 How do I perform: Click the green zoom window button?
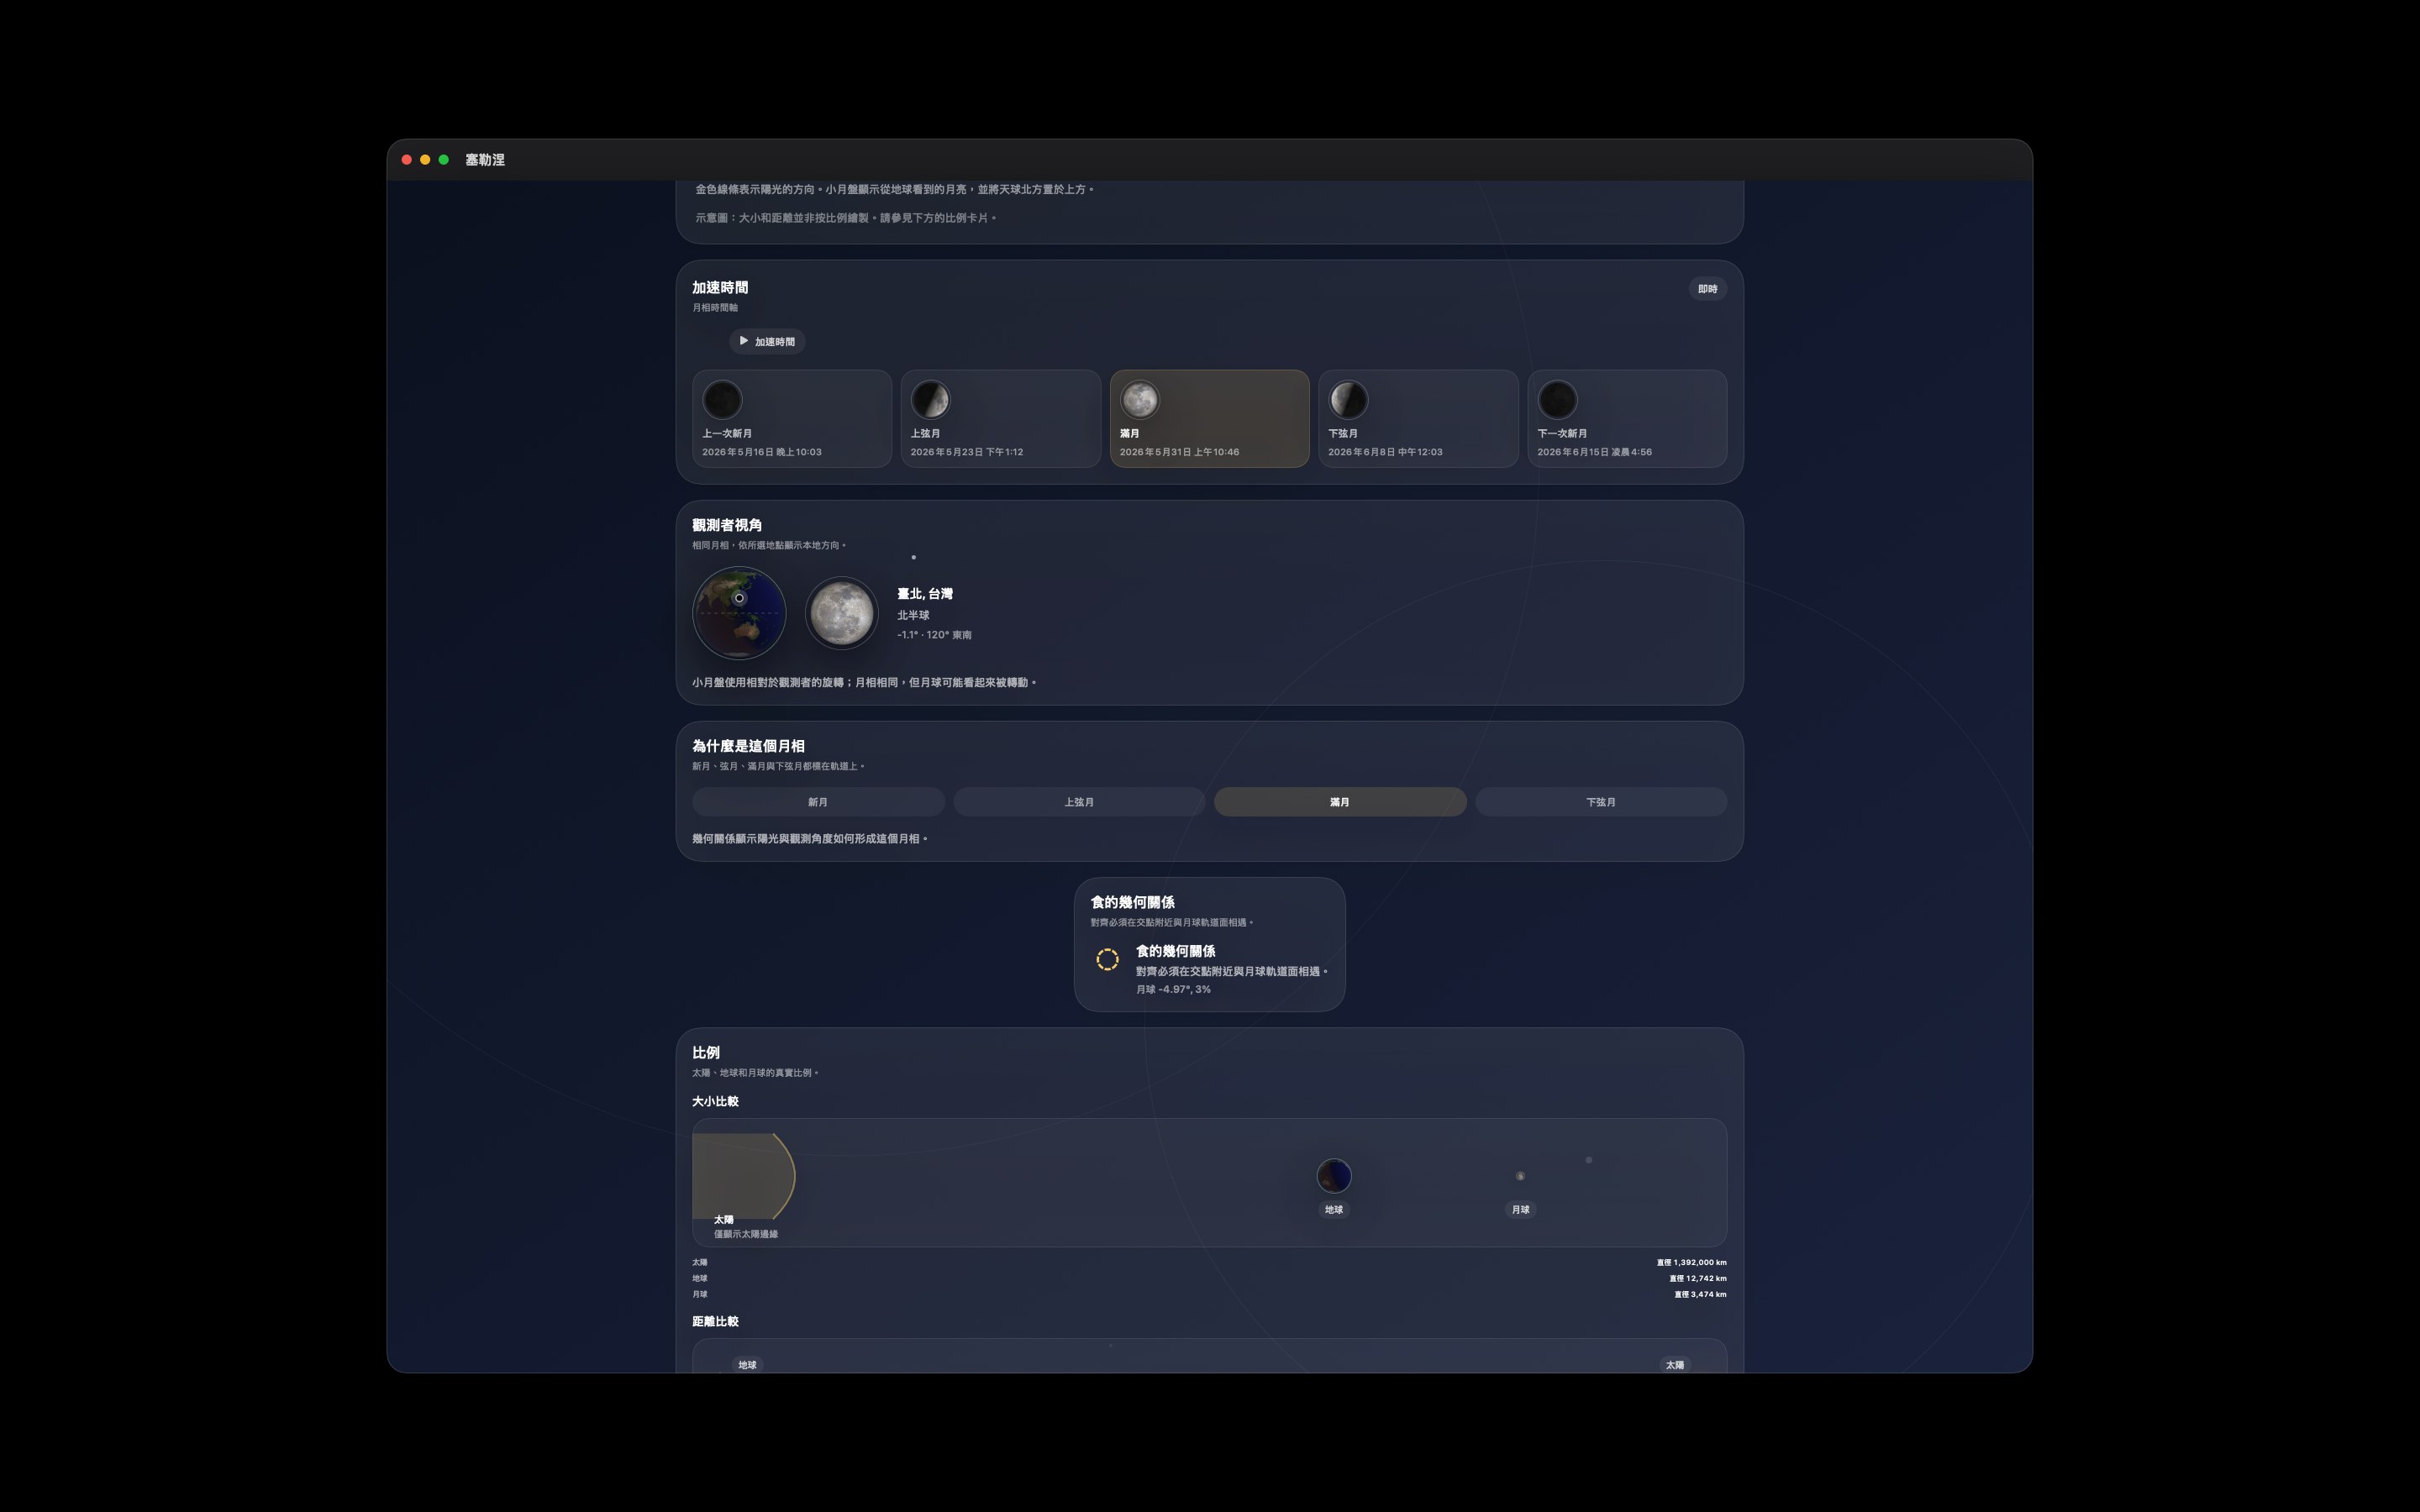click(444, 160)
